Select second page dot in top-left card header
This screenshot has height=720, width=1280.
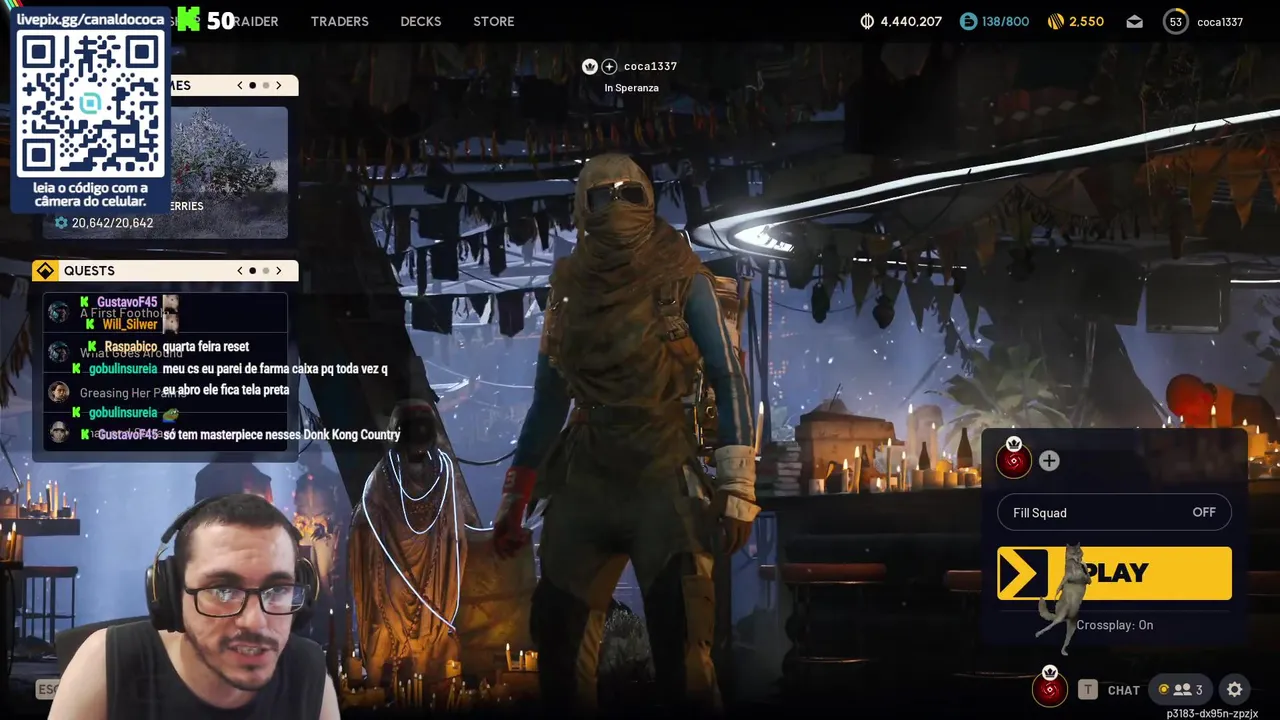coord(265,85)
